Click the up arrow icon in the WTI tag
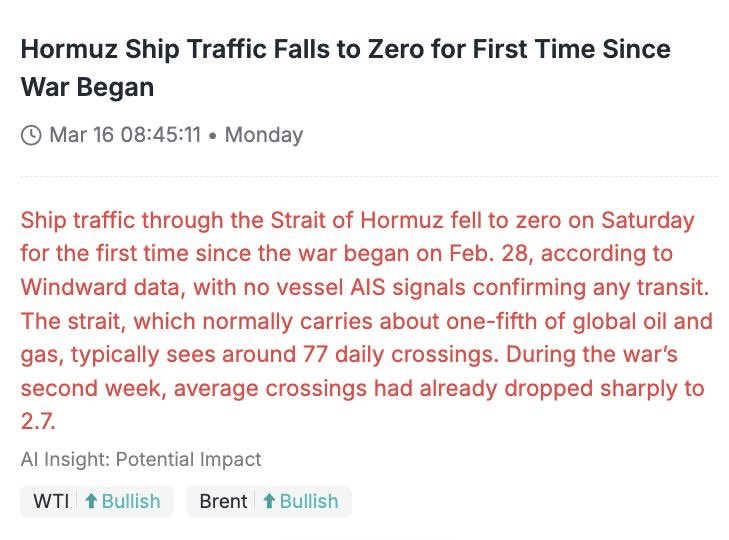Viewport: 729px width, 540px height. tap(90, 501)
